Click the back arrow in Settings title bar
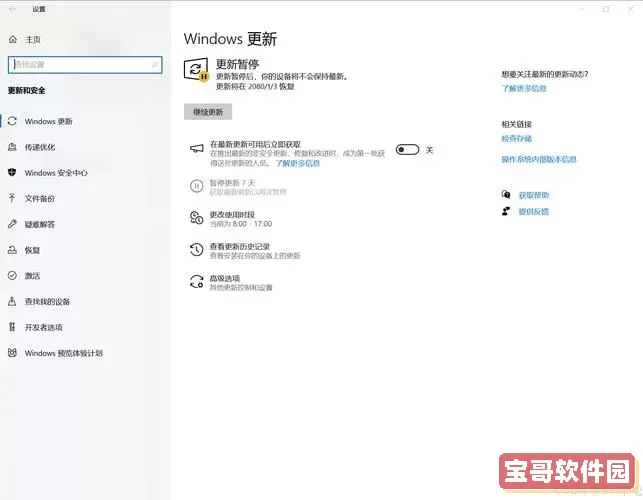643x500 pixels. [x=12, y=9]
